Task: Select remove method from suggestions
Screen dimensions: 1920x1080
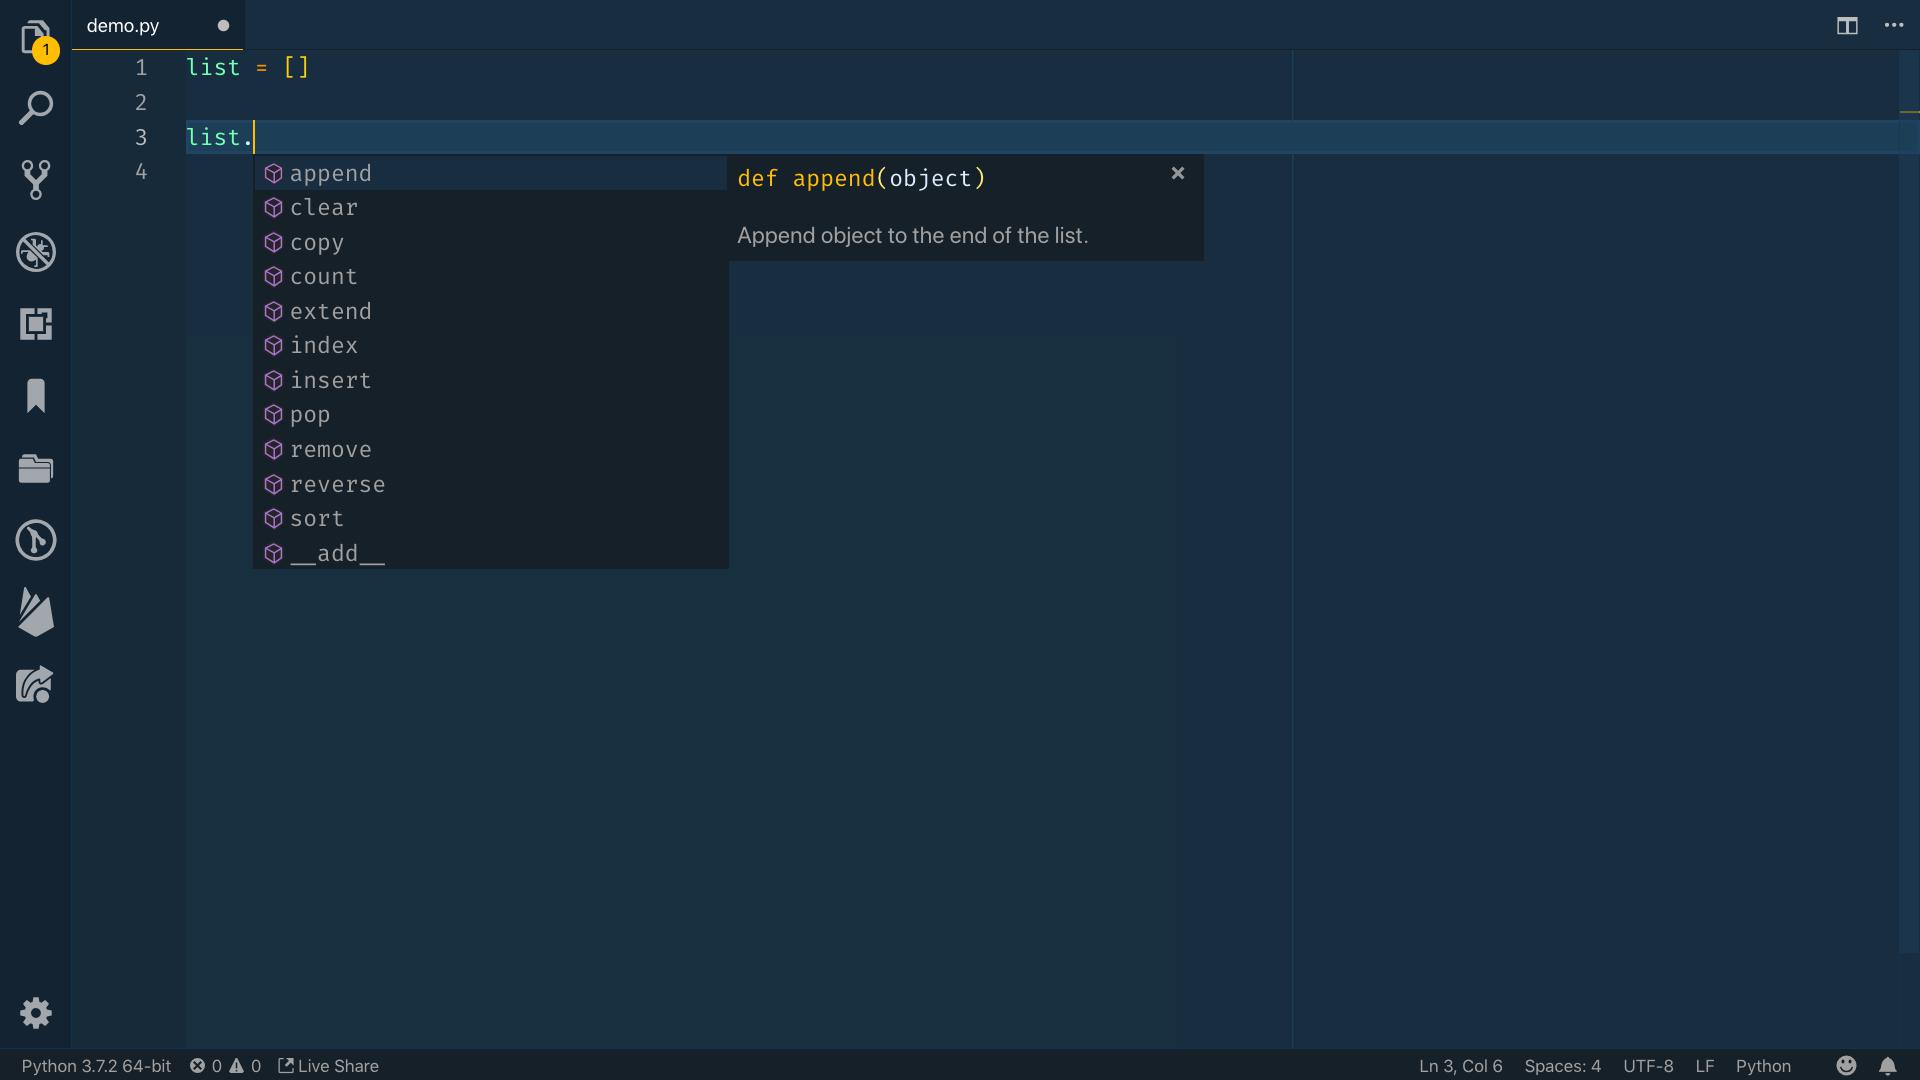Action: pyautogui.click(x=331, y=448)
